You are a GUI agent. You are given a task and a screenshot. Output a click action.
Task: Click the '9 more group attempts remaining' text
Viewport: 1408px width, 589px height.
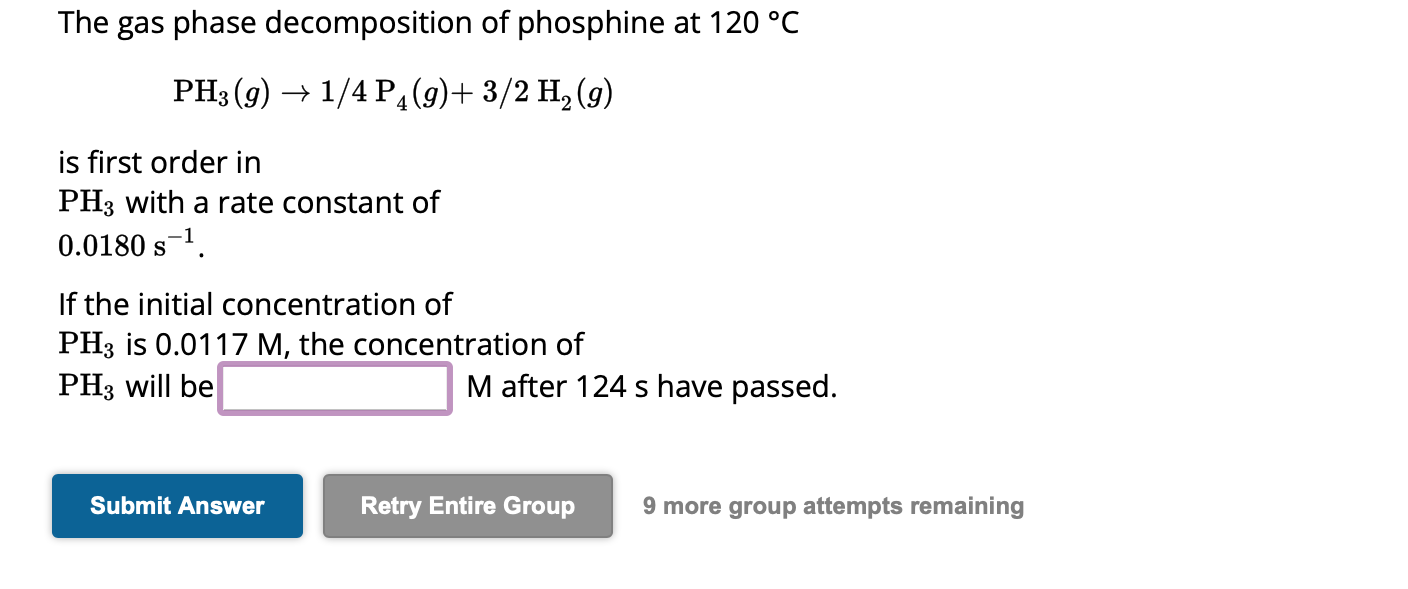point(833,506)
